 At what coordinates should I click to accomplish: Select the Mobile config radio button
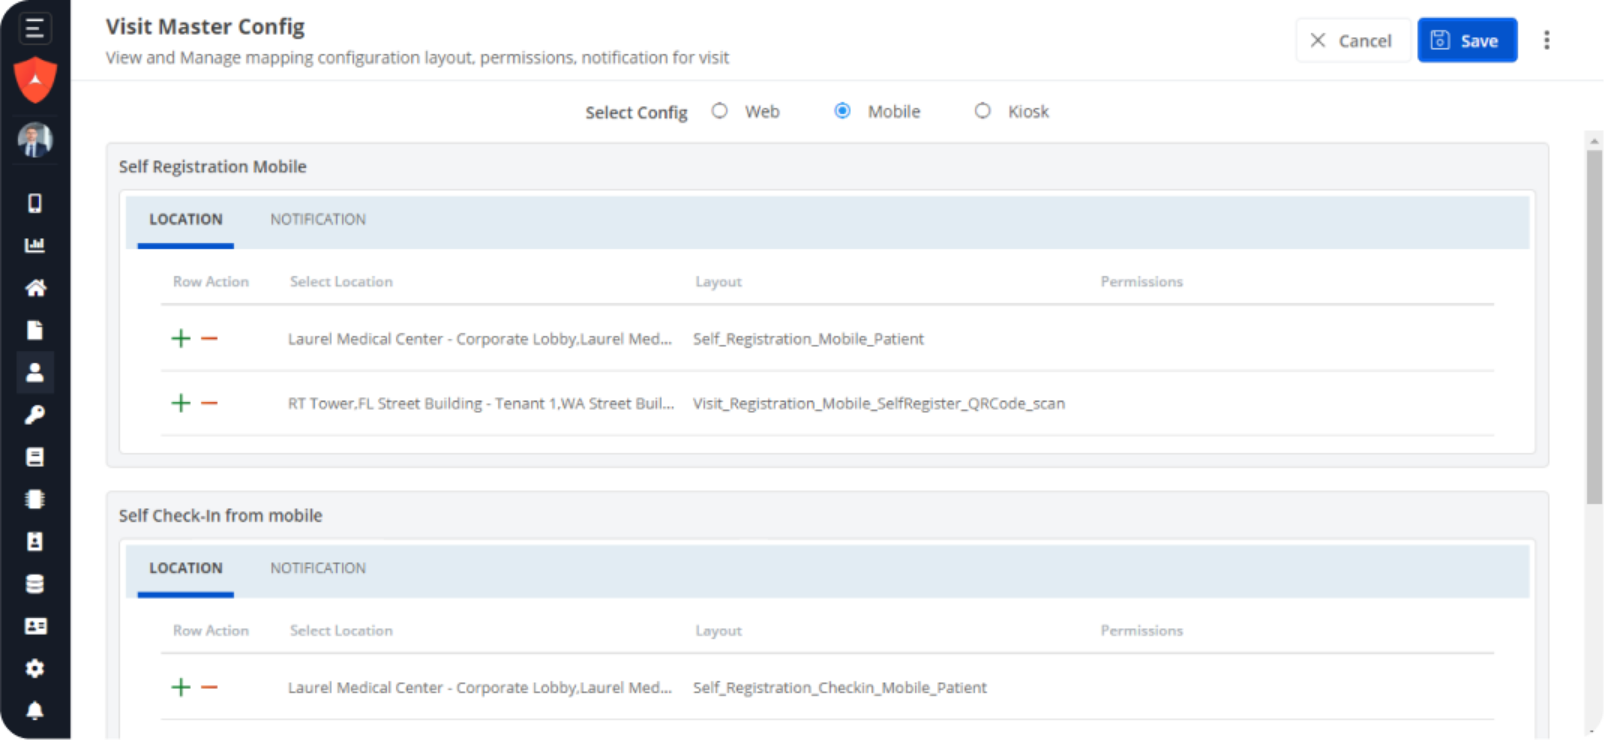[842, 111]
